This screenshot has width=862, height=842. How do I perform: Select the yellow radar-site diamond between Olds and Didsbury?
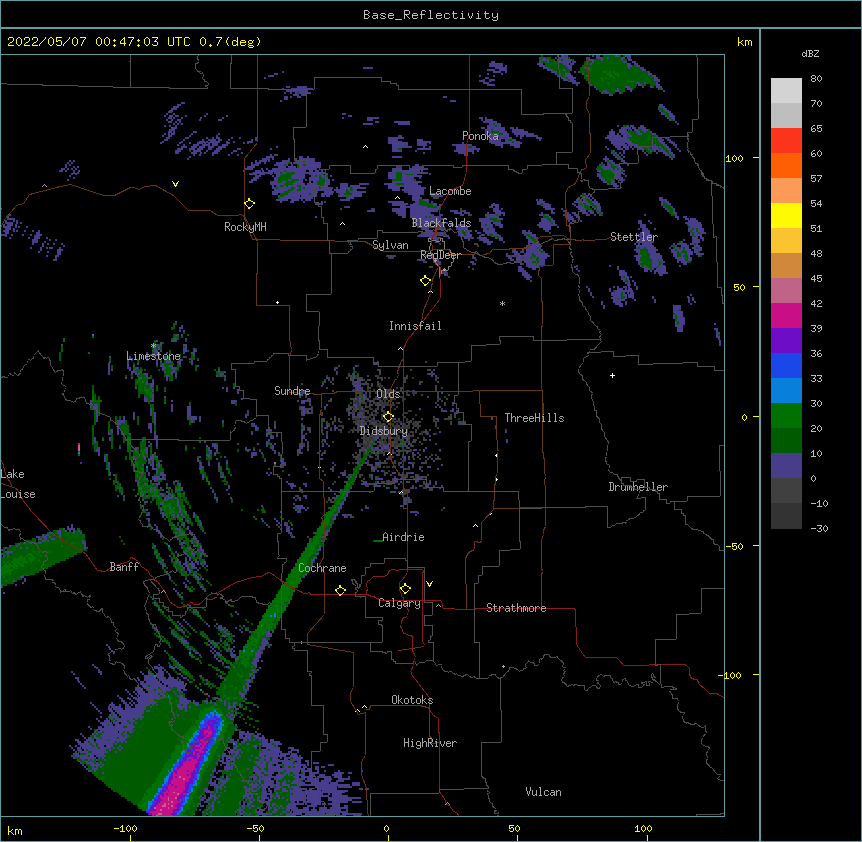click(x=388, y=417)
